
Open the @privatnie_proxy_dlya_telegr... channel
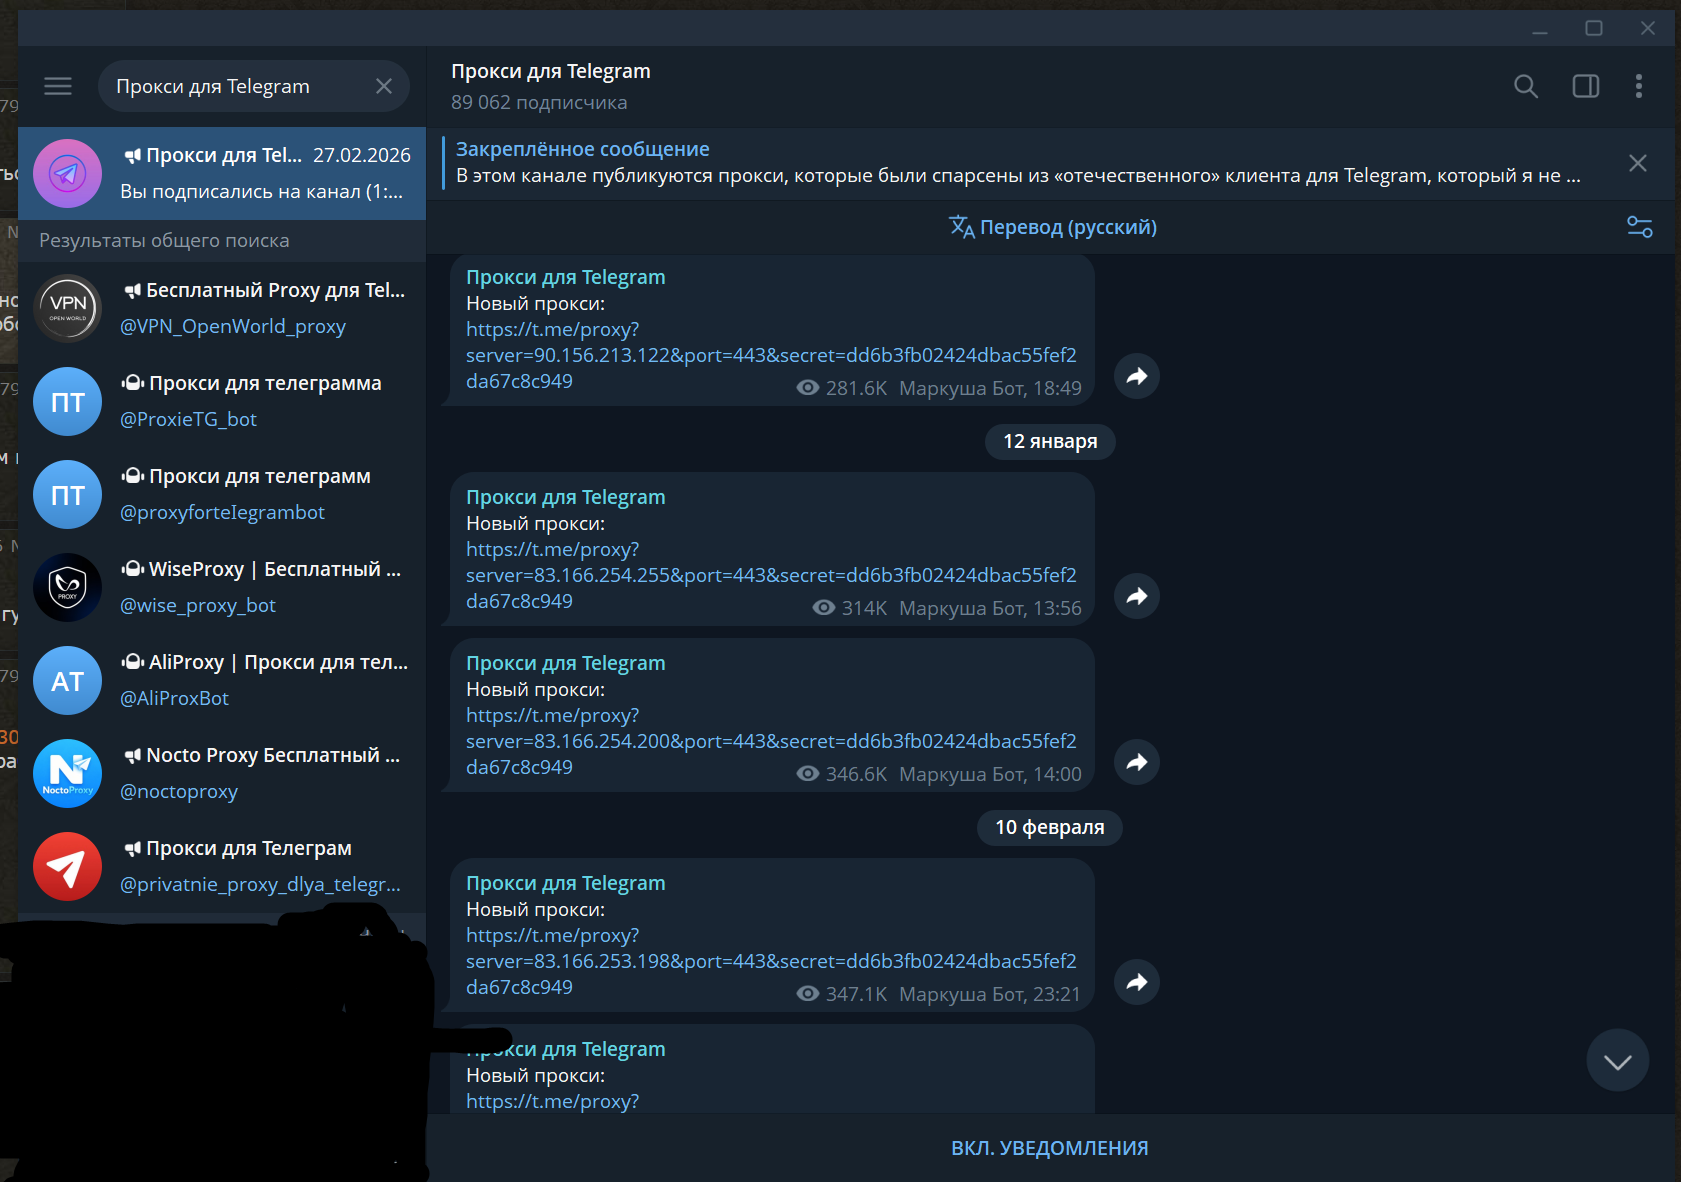click(222, 866)
